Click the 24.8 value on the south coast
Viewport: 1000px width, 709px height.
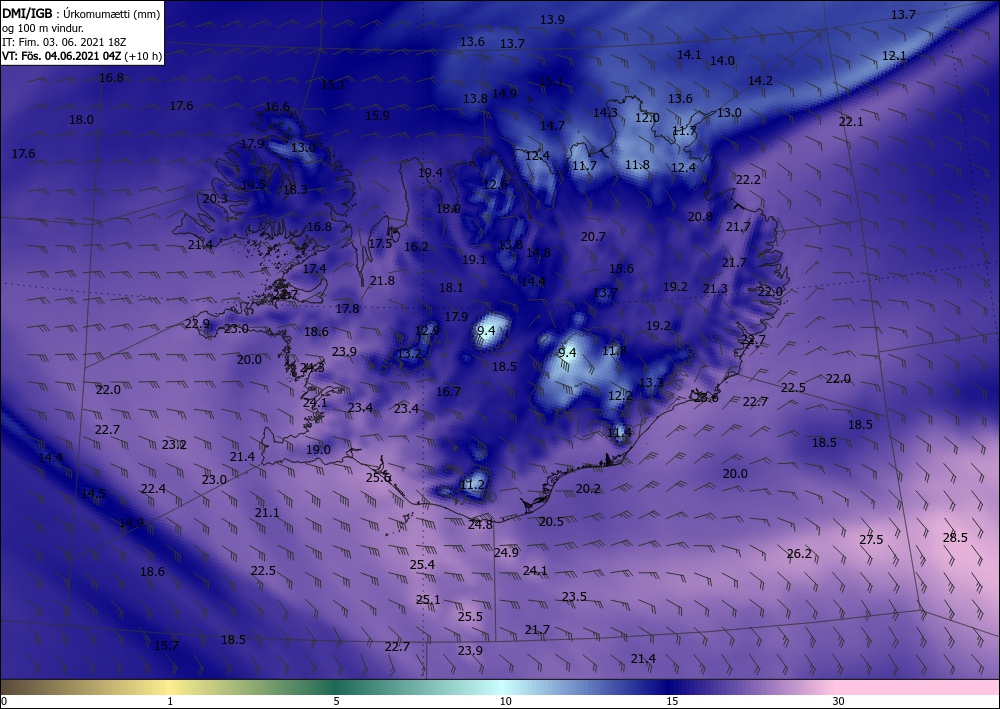pos(480,525)
